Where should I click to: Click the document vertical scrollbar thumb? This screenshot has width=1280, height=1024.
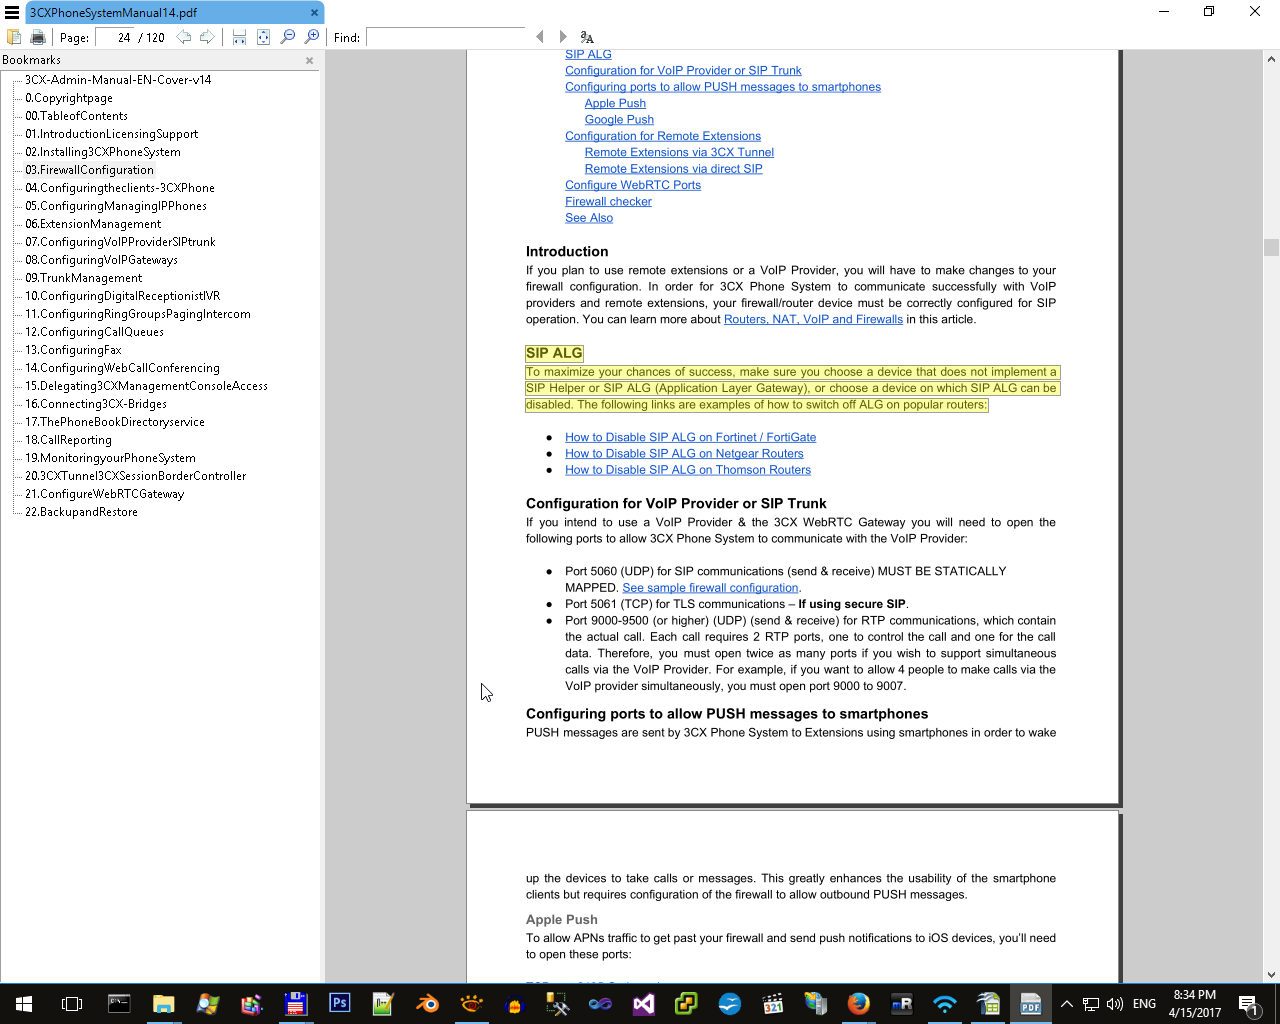(1271, 247)
